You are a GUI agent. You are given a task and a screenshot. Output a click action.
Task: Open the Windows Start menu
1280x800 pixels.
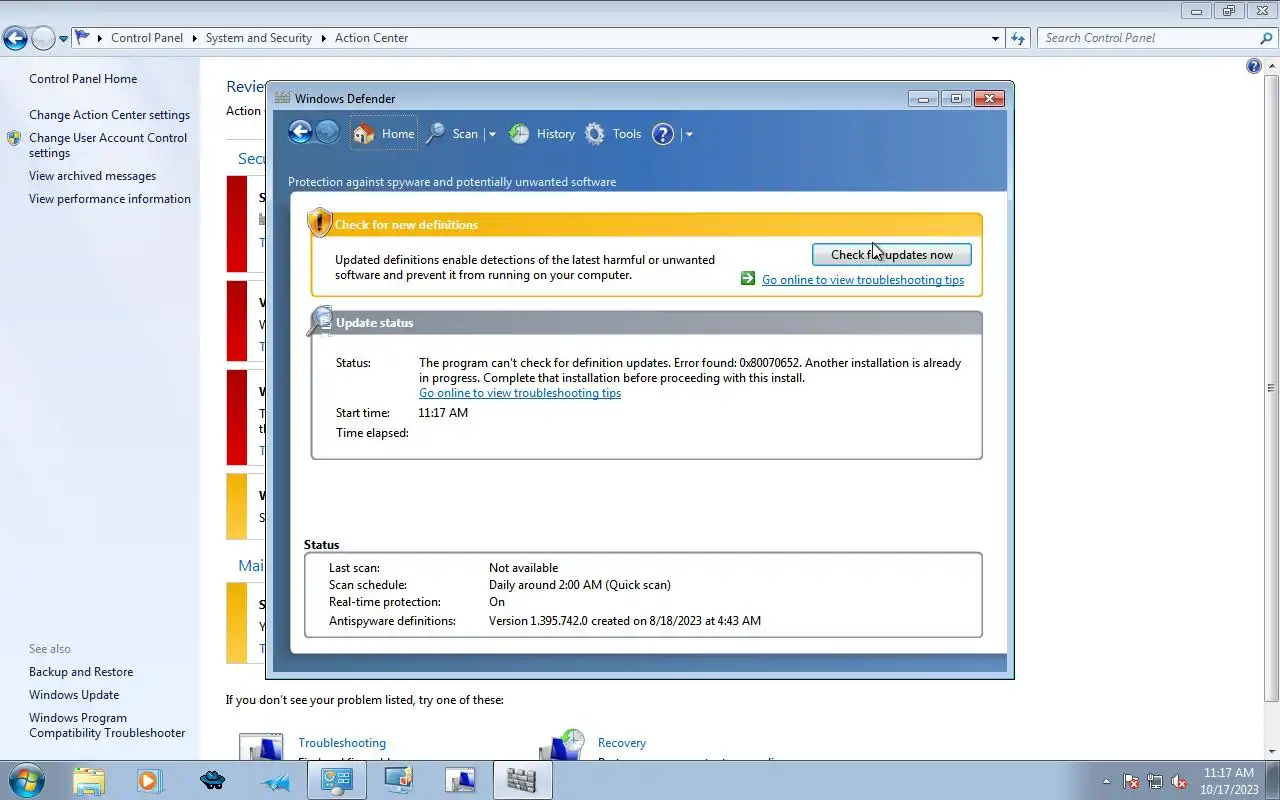click(26, 780)
